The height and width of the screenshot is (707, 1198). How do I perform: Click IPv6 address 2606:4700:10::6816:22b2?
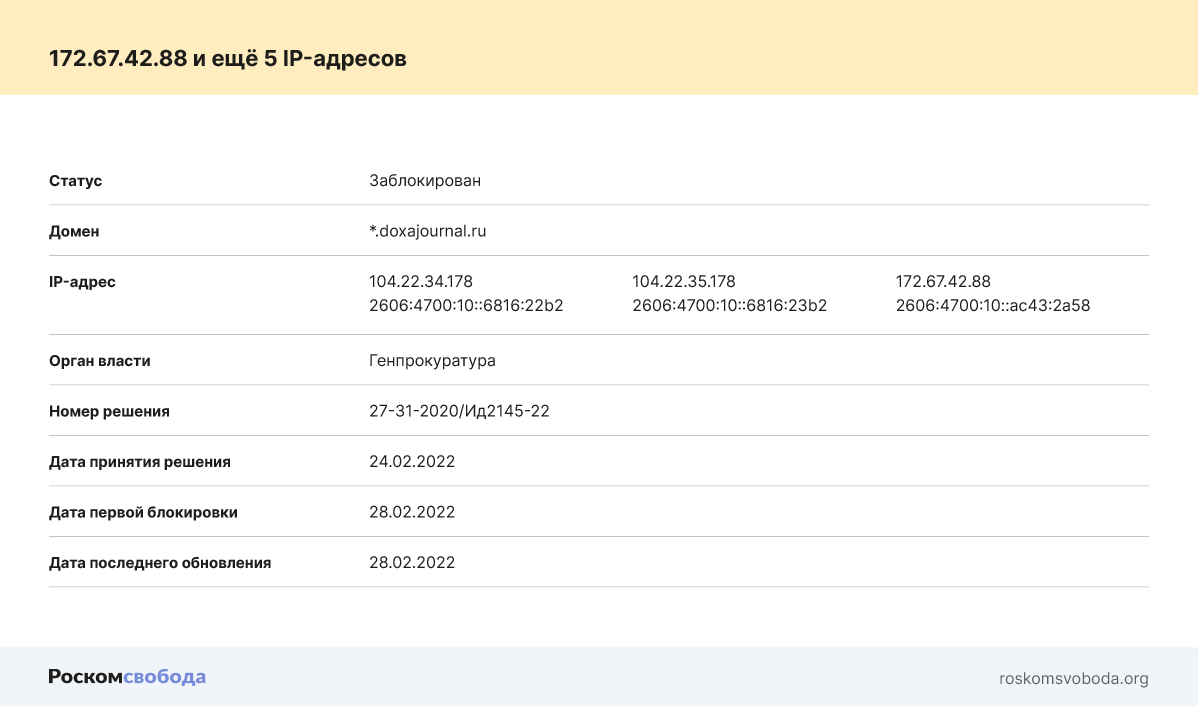[466, 306]
